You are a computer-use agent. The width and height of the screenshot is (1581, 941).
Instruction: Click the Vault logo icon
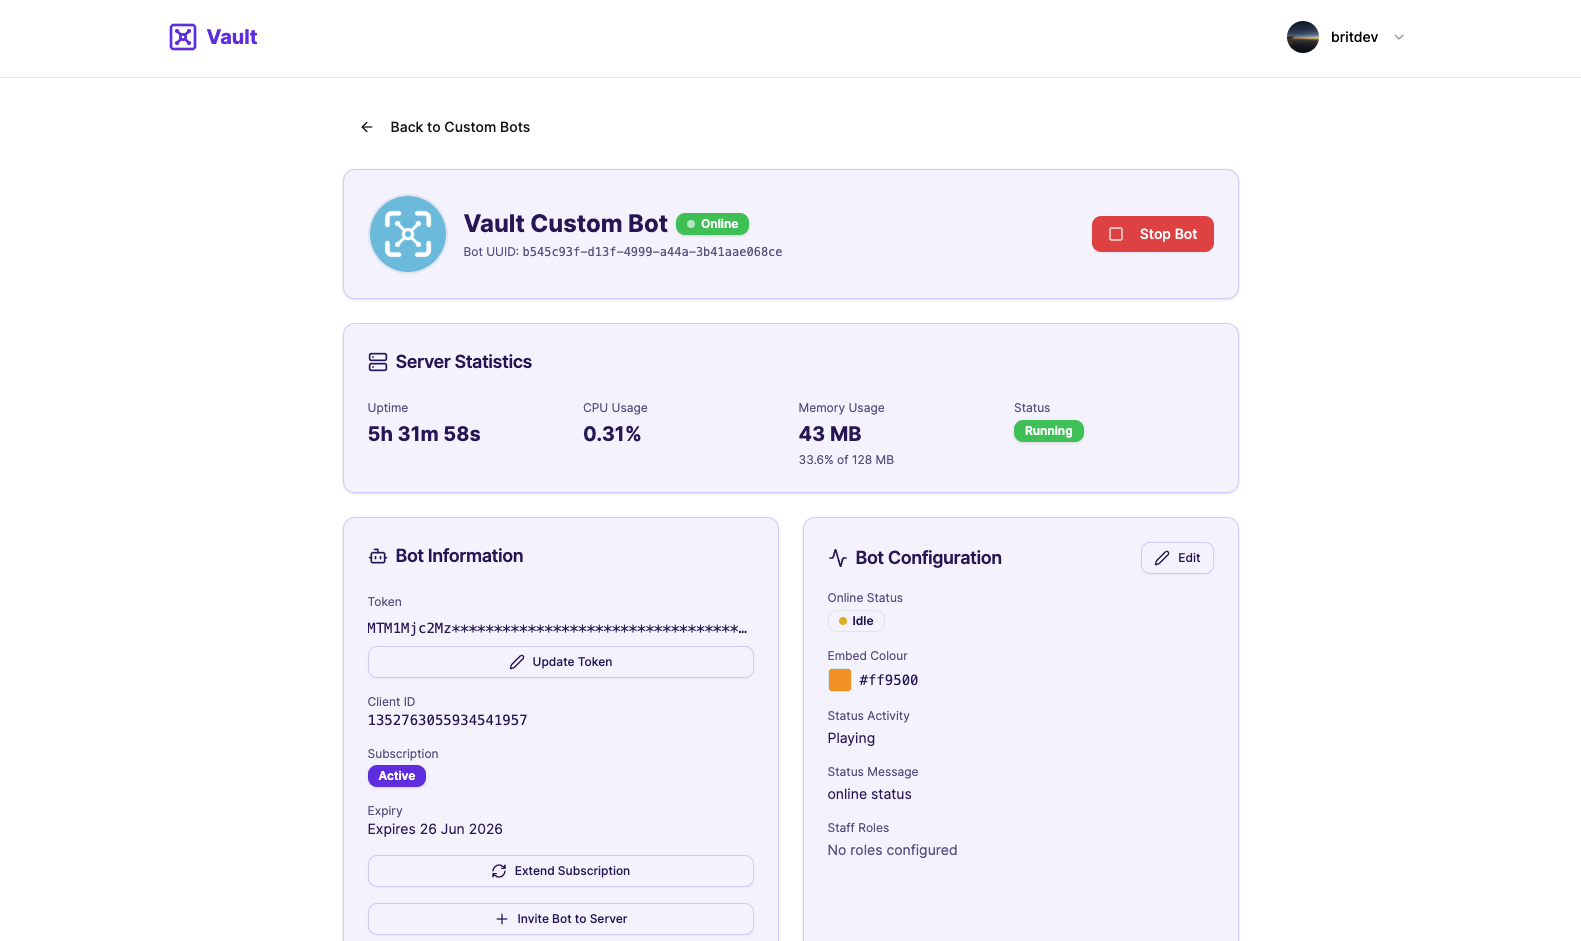click(183, 37)
